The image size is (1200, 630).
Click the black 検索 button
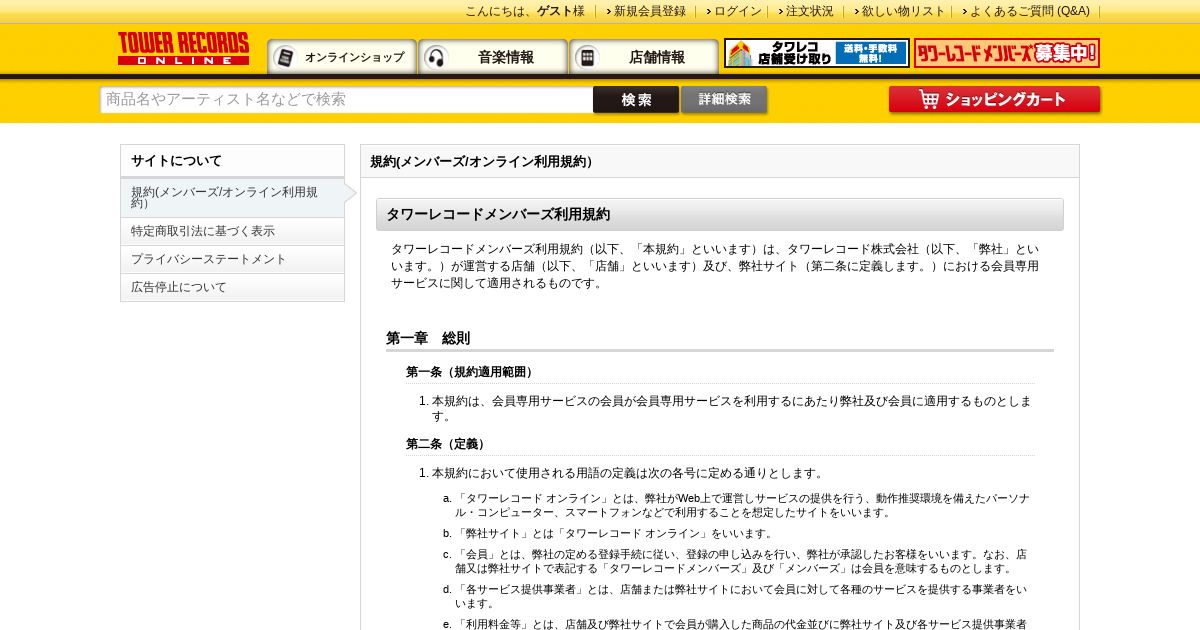coord(636,100)
